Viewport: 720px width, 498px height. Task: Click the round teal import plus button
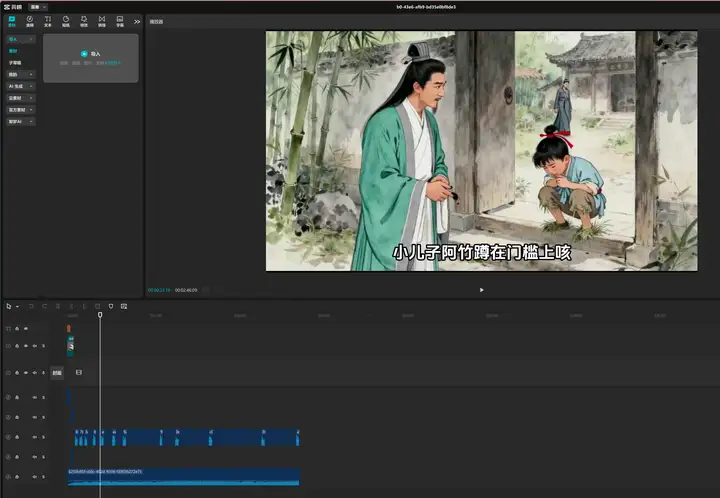point(84,54)
